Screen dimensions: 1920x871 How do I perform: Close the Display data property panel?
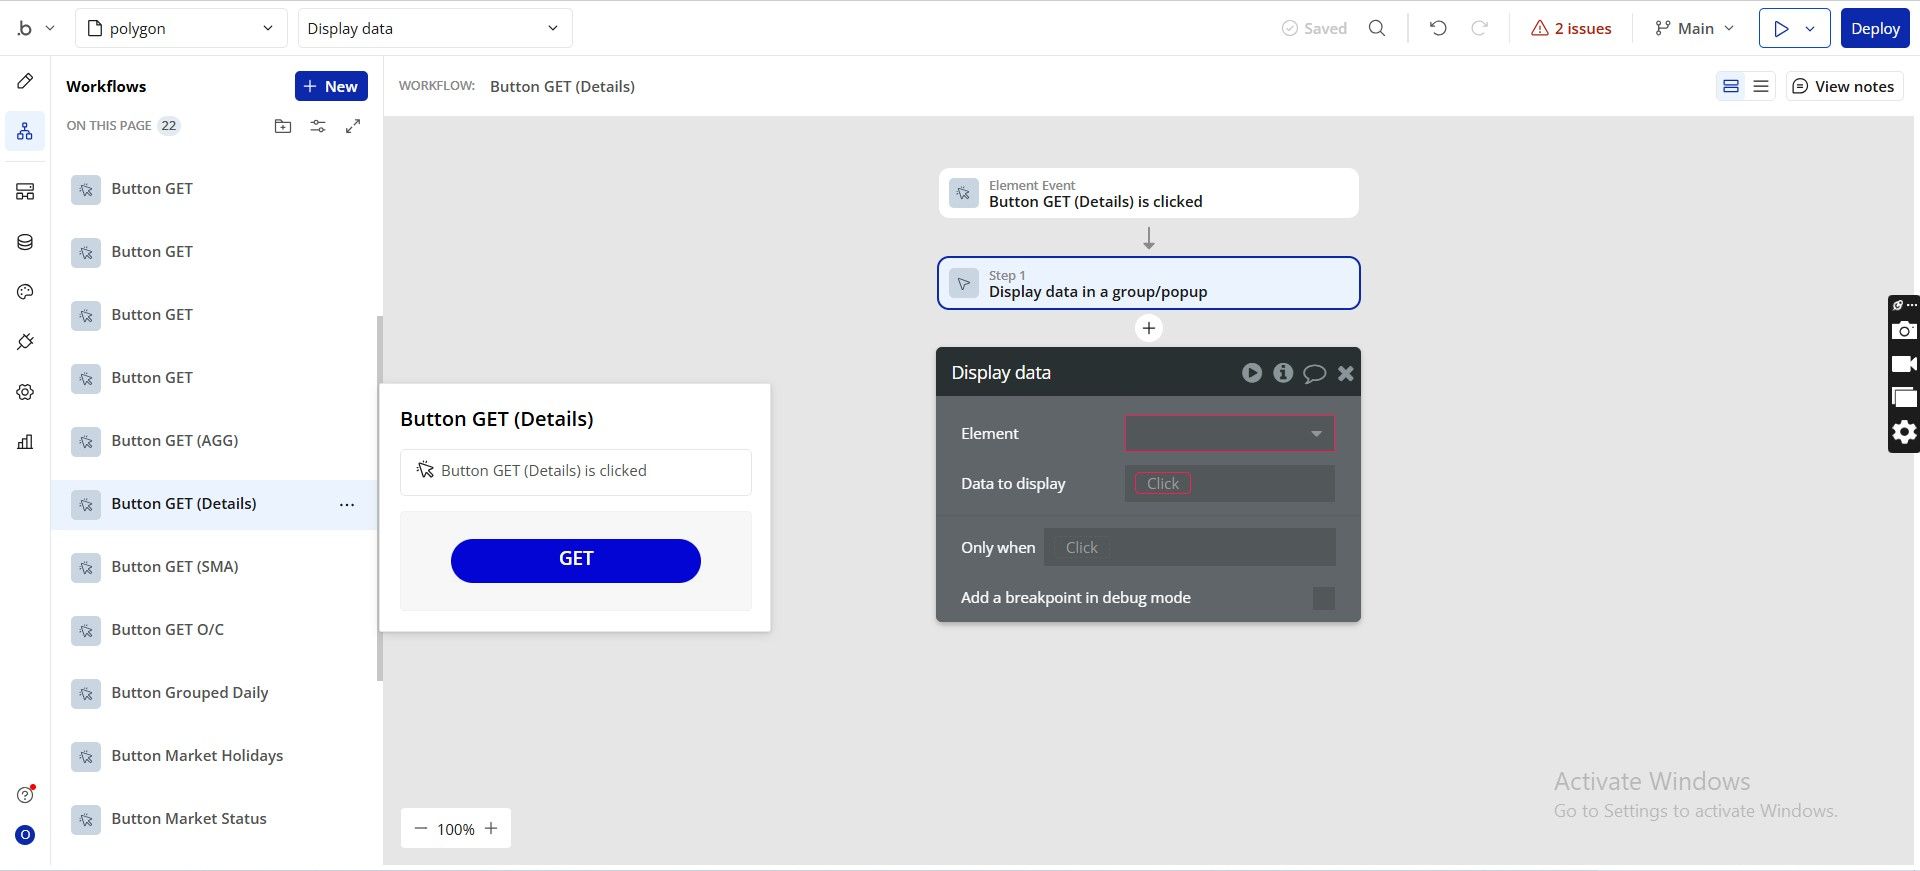(1346, 373)
